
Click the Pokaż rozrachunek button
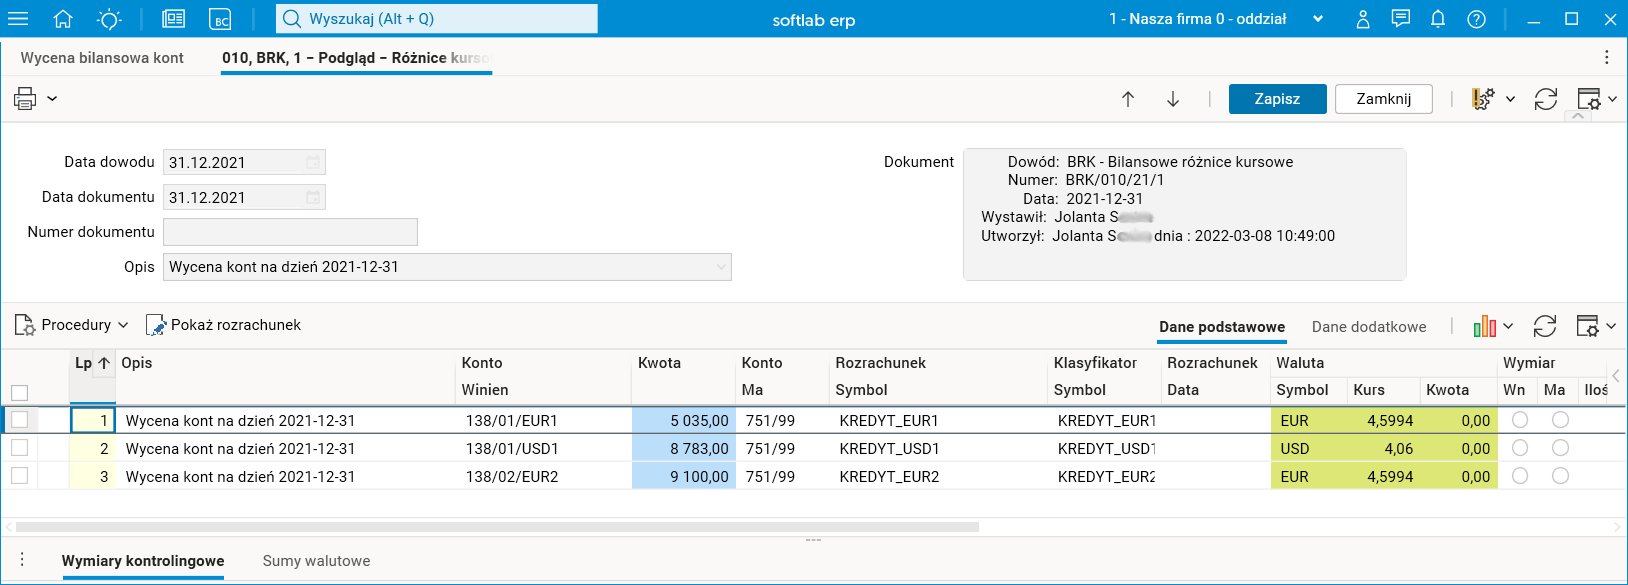click(224, 325)
